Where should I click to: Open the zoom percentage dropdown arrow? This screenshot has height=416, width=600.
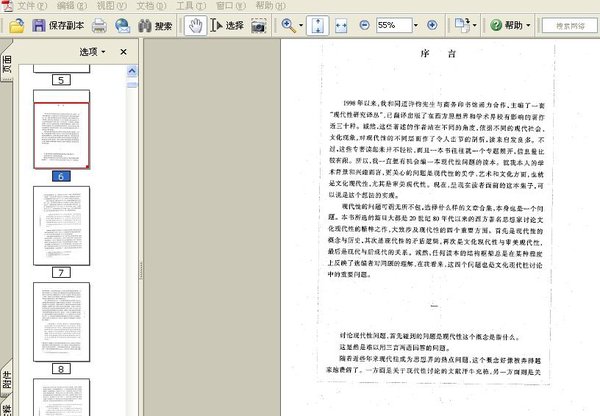(x=416, y=26)
